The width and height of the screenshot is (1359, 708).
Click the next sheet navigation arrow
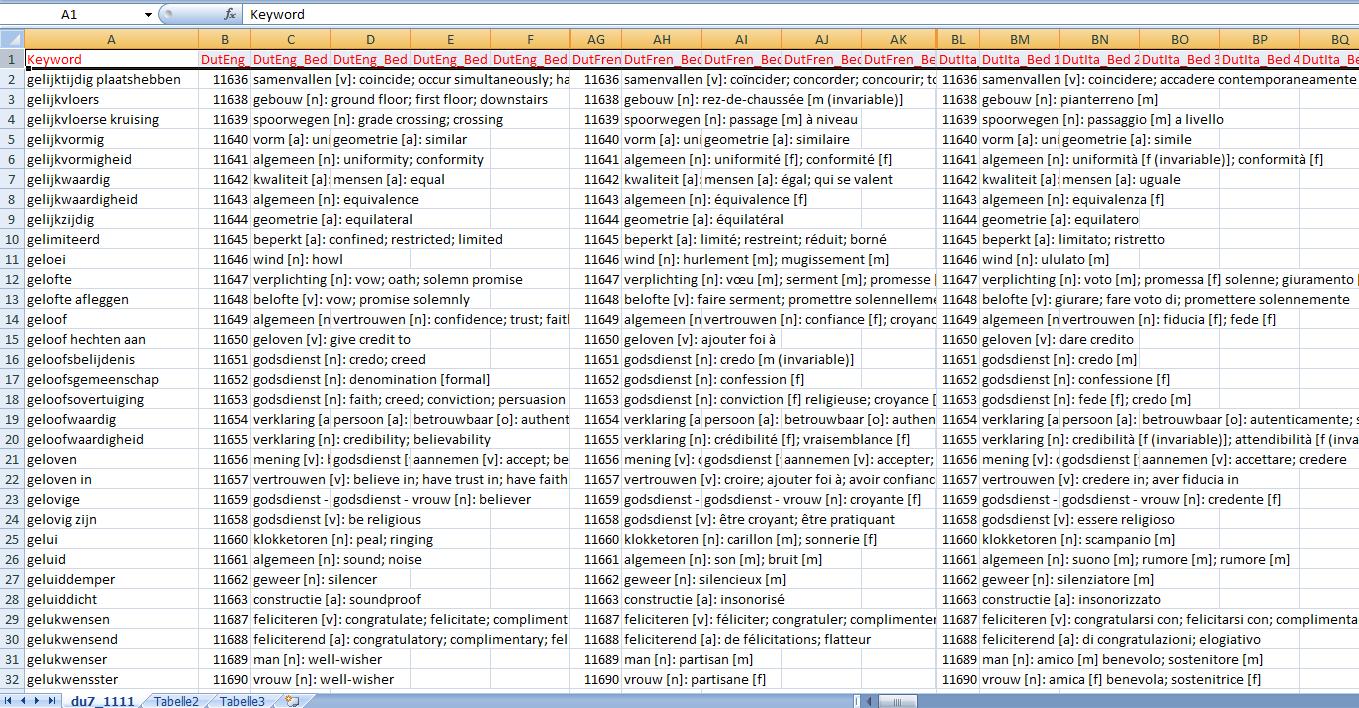coord(38,701)
